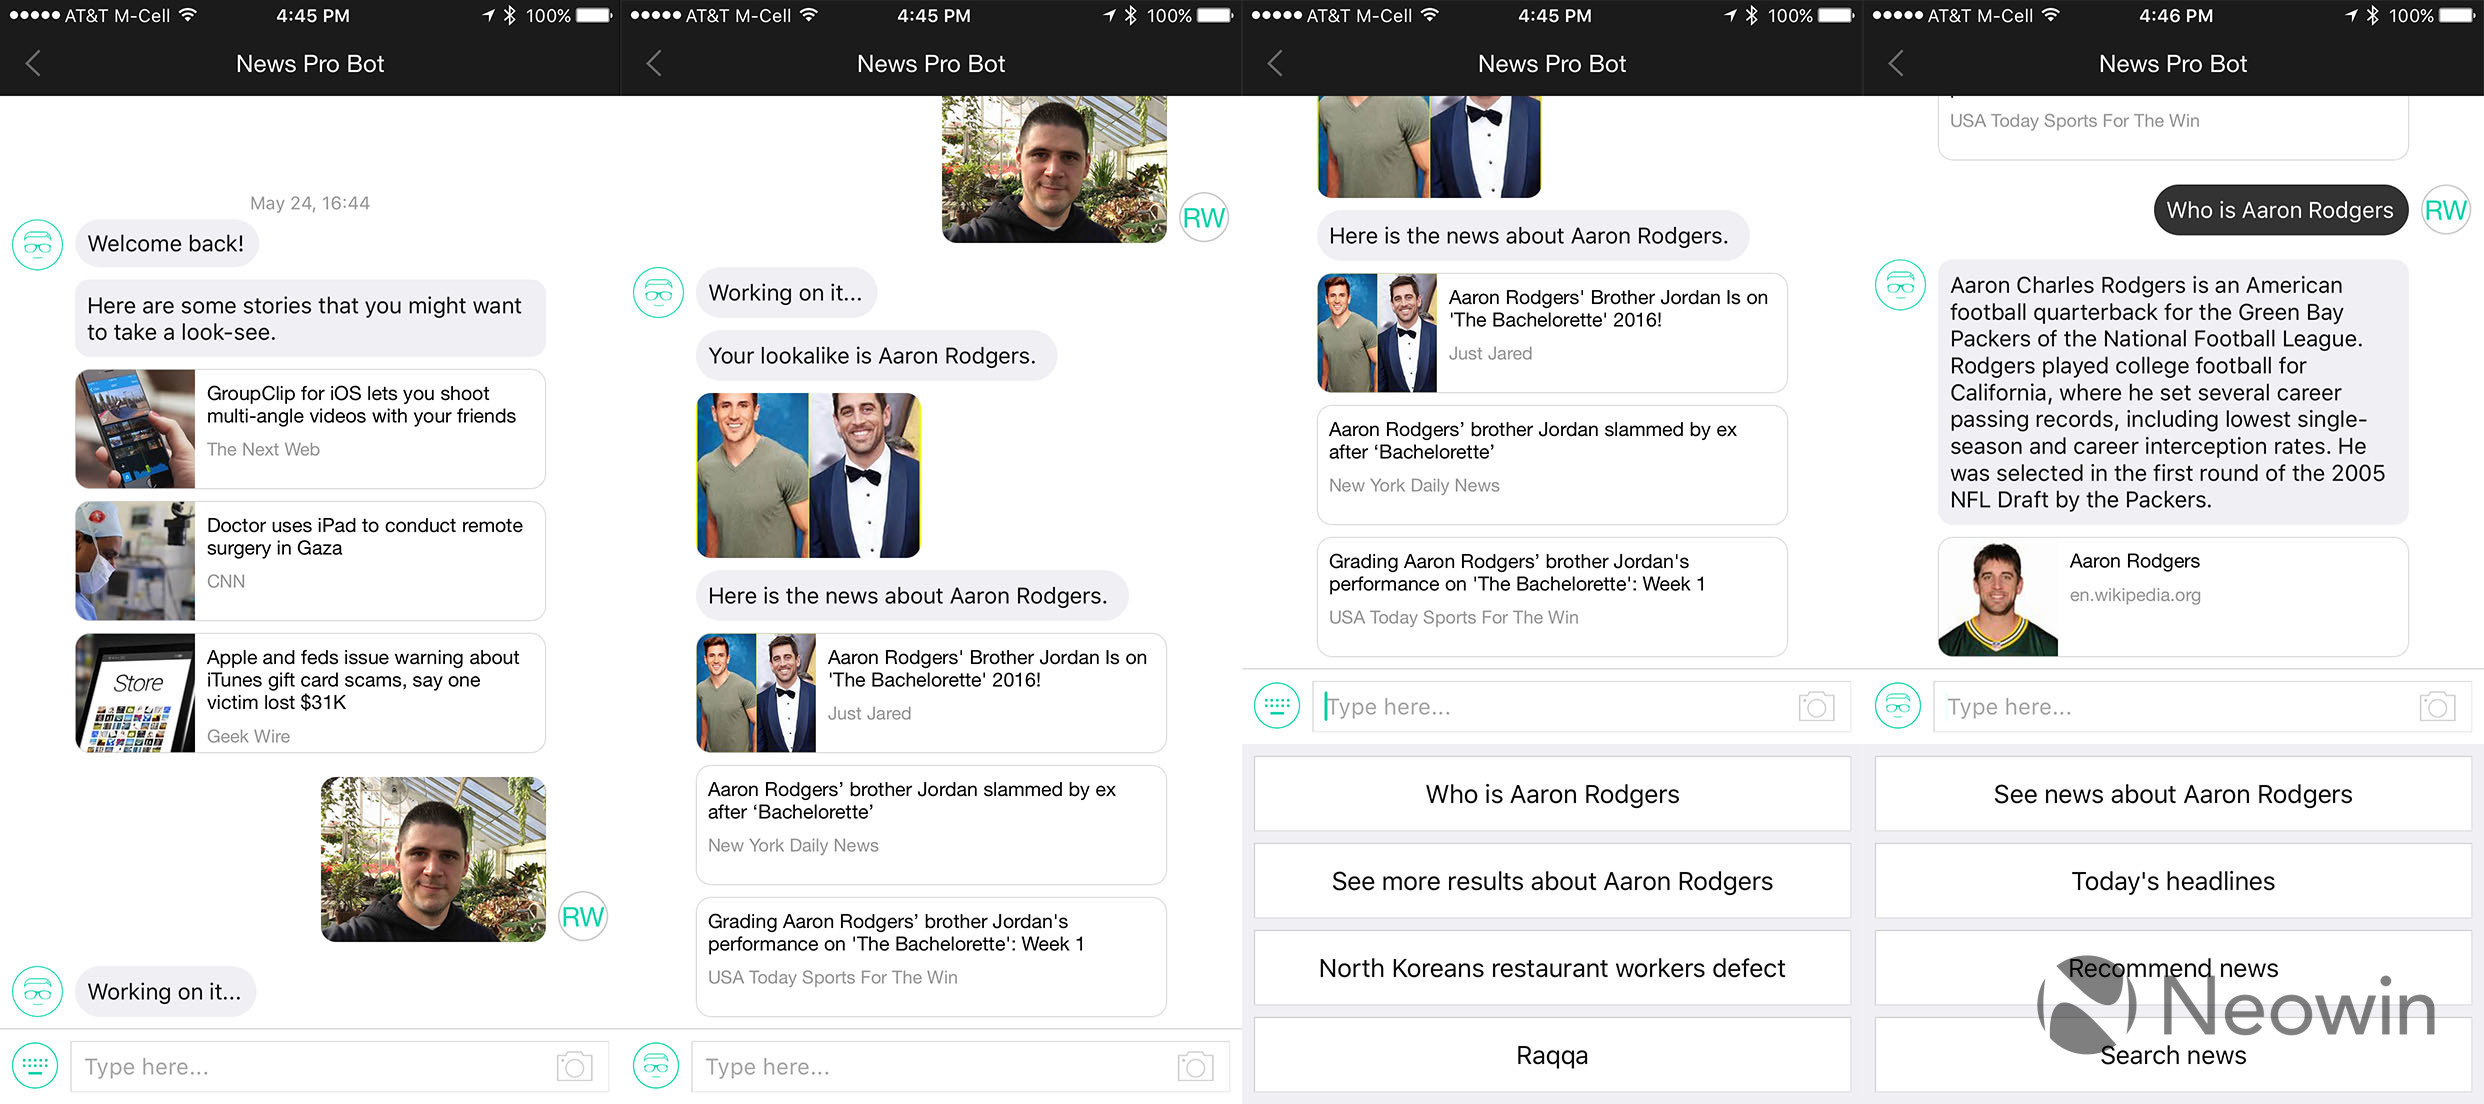Viewport: 2484px width, 1104px height.
Task: Open Jordan on Bachelorette story in second screen
Action: tap(931, 692)
